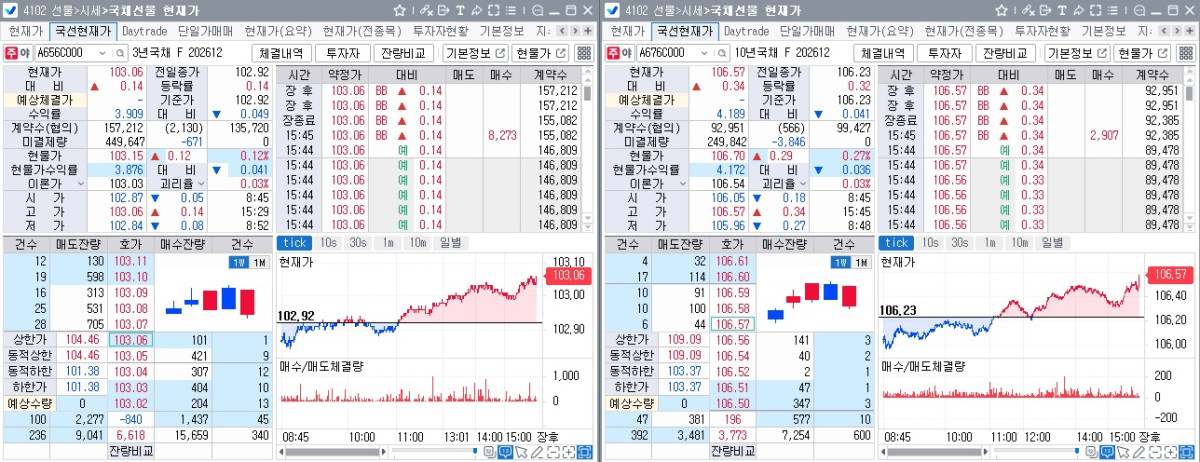Image resolution: width=1200 pixels, height=462 pixels.
Task: Click the grid layout icon in right window
Action: click(1184, 53)
